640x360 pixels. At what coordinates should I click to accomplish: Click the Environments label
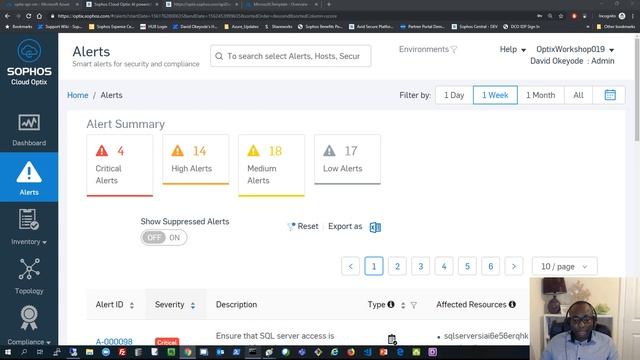point(424,49)
